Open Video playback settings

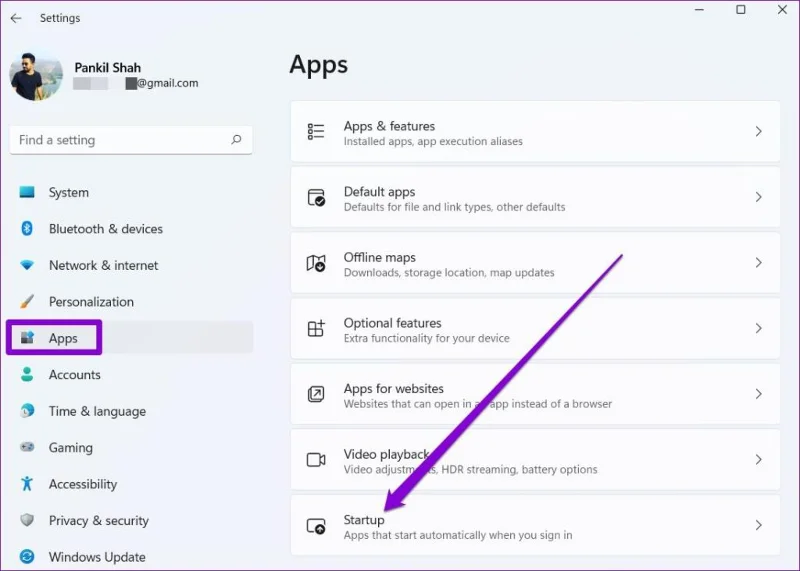[535, 460]
